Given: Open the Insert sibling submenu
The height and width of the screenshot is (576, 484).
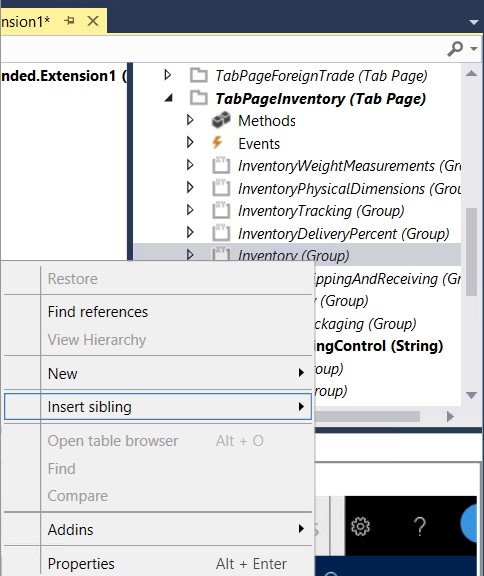Looking at the screenshot, I should [158, 407].
